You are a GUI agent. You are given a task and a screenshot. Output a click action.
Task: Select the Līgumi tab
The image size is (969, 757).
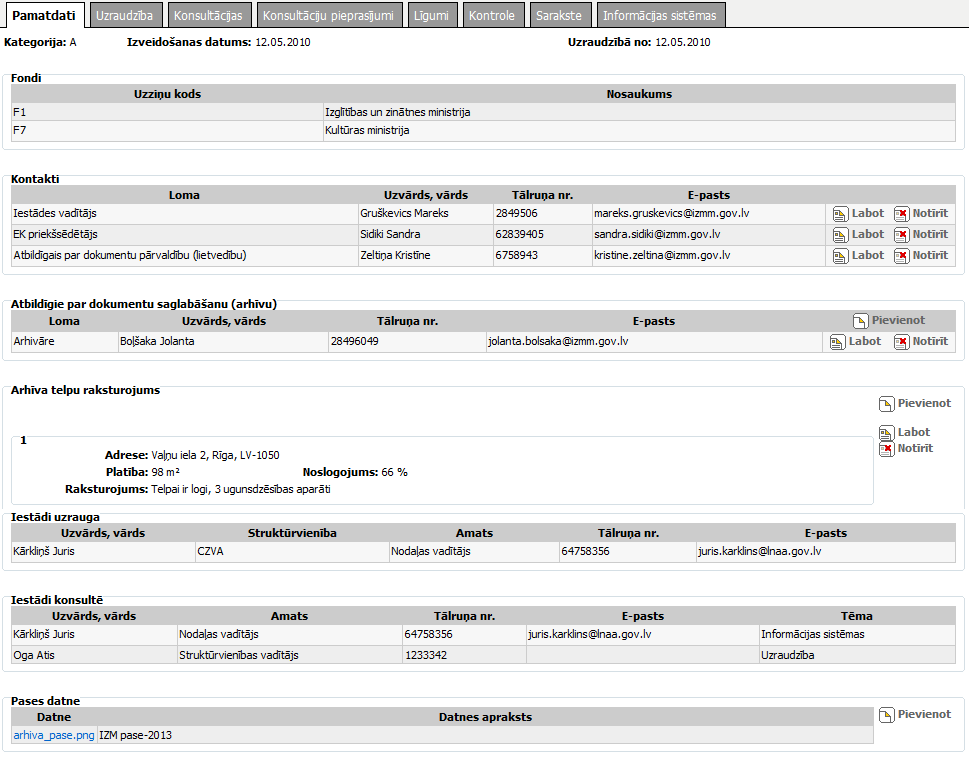[x=433, y=15]
